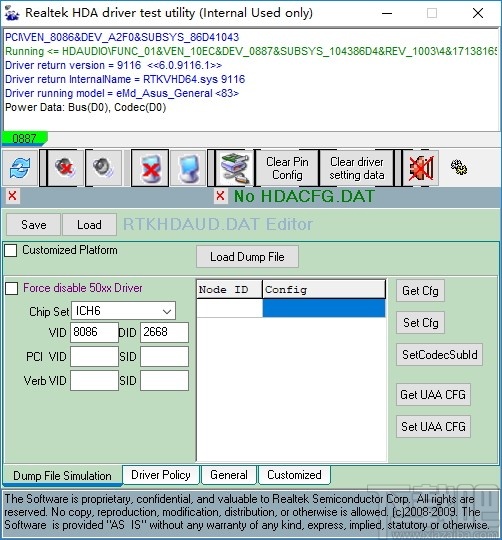Click the SetCodecSubId button
Screen dimensions: 502x540
click(439, 354)
